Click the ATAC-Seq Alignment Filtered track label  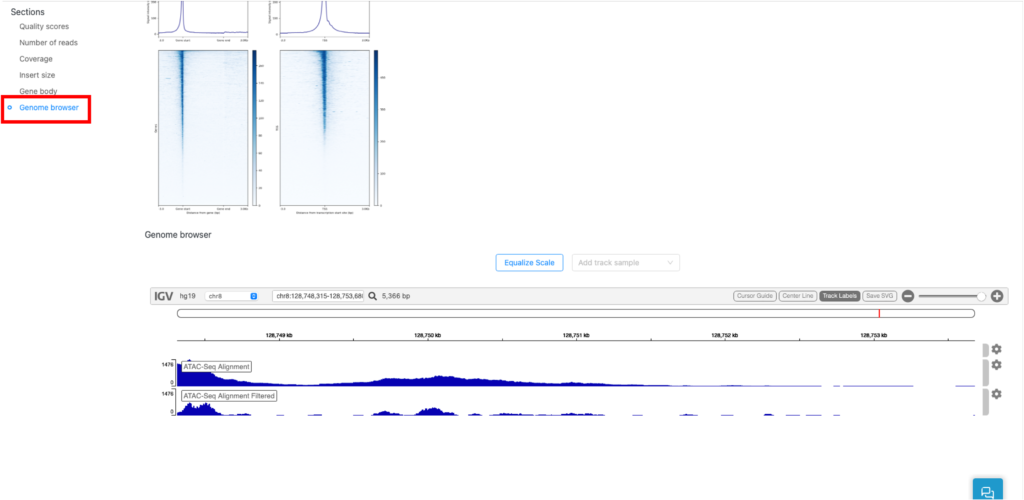coord(229,396)
